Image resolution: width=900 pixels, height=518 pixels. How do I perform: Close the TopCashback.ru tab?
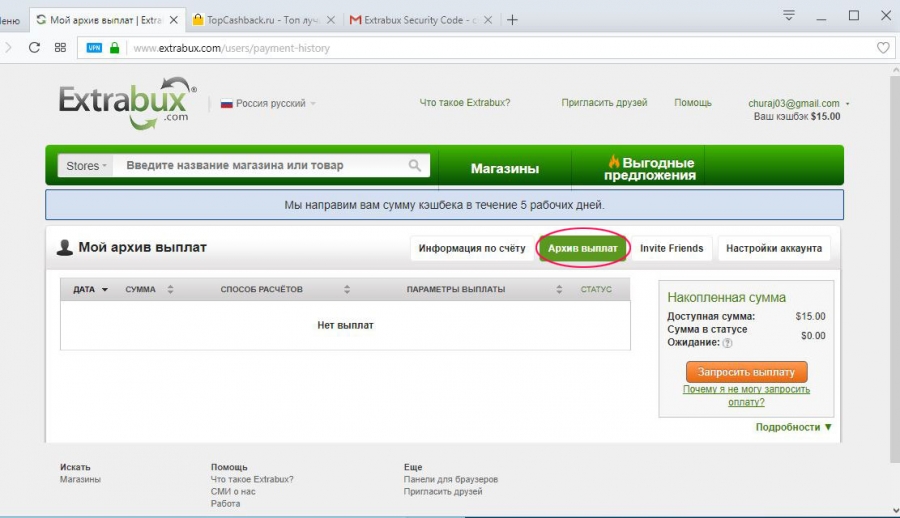click(331, 20)
